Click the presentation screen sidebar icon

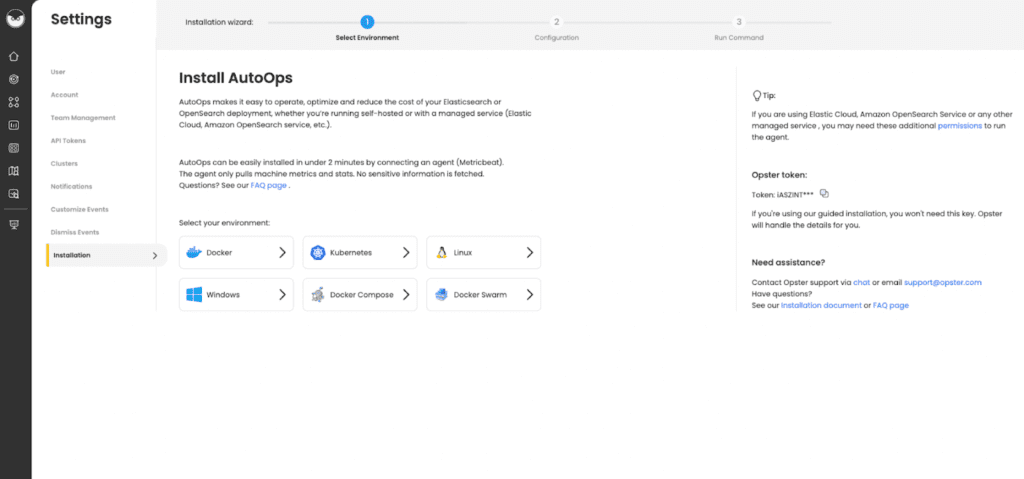point(14,225)
